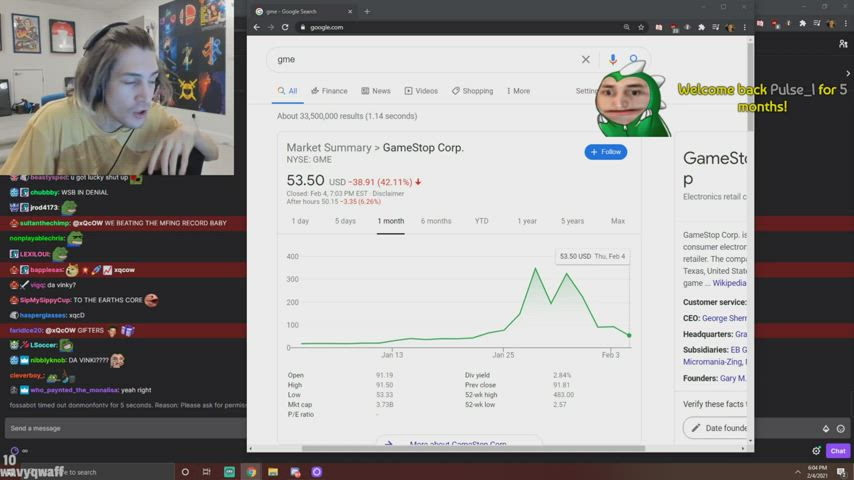Click the browser's vertical scrollbar

(751, 87)
